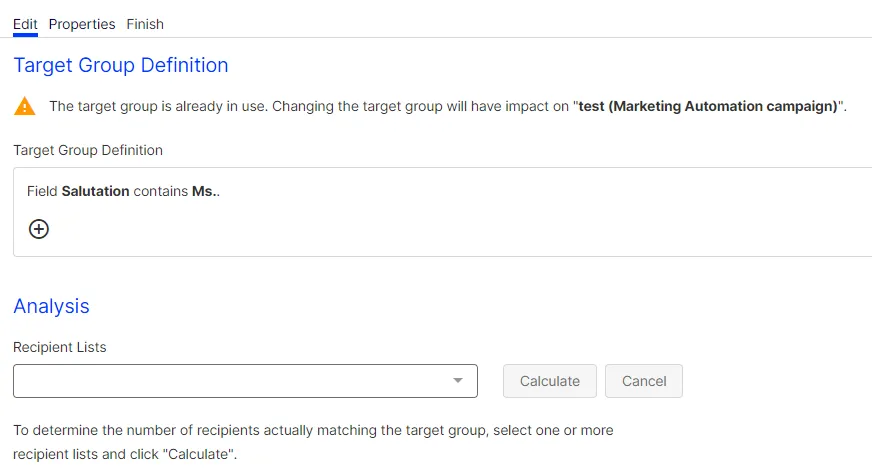The height and width of the screenshot is (475, 872).
Task: Click the Recipient Lists field label
Action: pos(60,347)
